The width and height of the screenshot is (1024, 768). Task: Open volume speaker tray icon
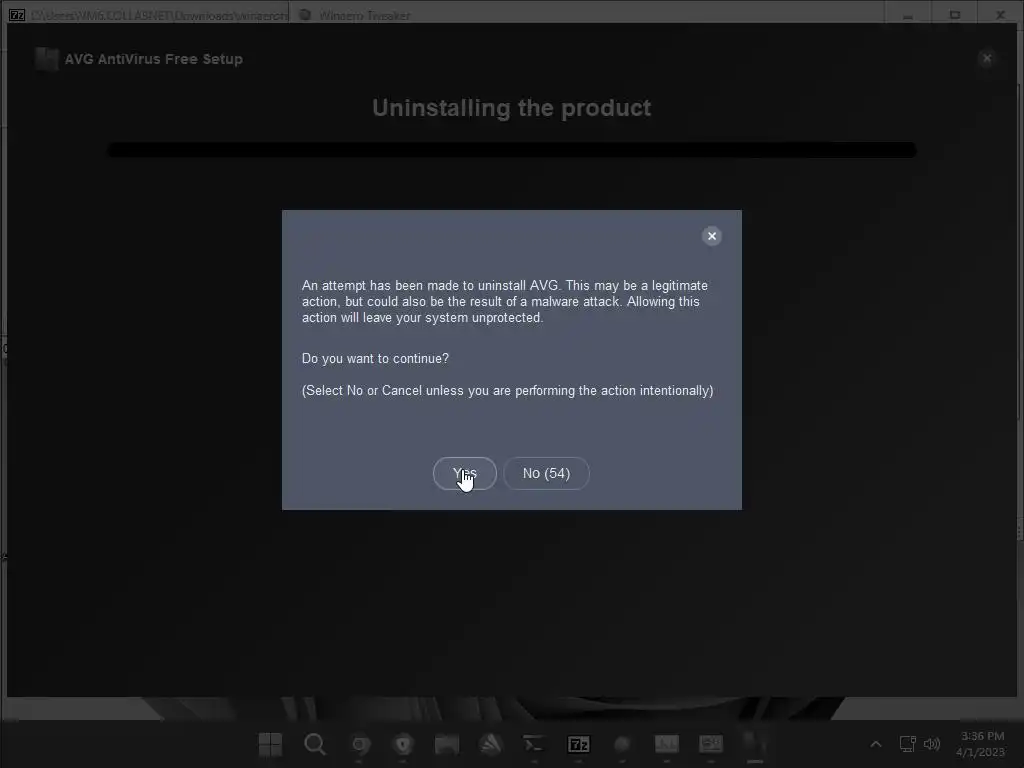pyautogui.click(x=931, y=744)
